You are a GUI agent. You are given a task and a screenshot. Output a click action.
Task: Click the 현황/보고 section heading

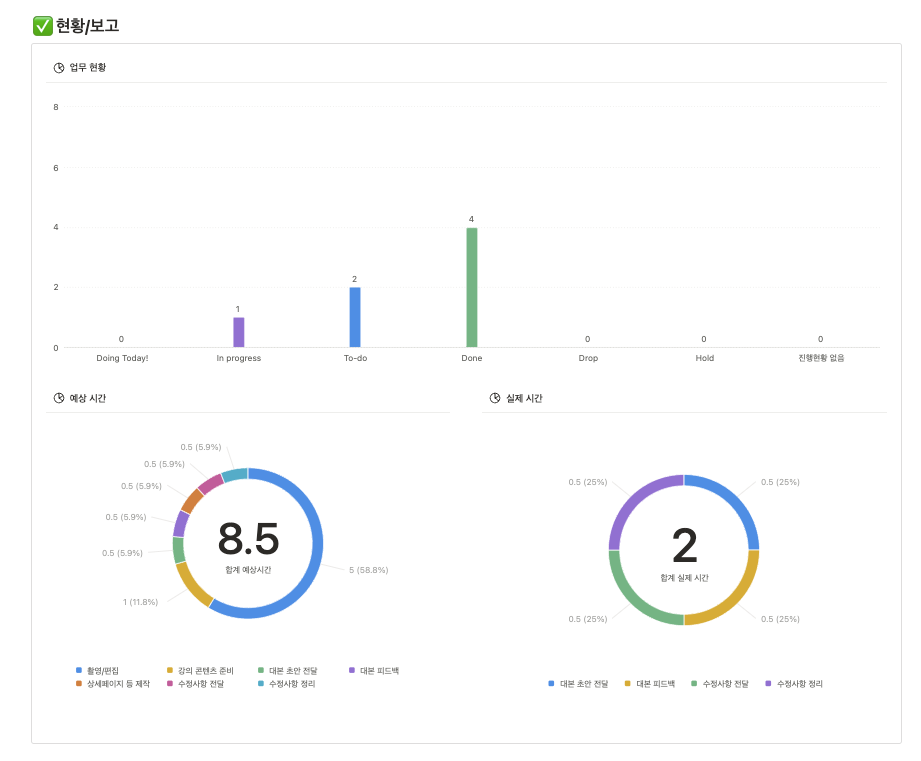pos(87,26)
